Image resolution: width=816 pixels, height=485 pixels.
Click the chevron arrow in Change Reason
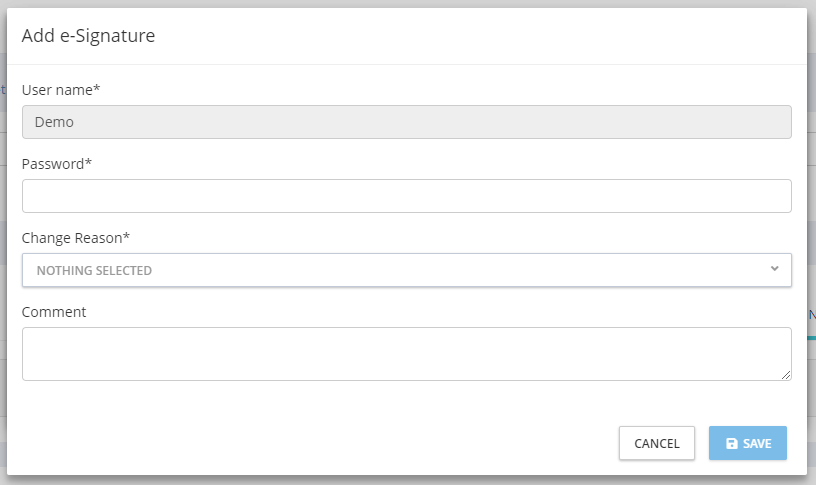(x=774, y=269)
